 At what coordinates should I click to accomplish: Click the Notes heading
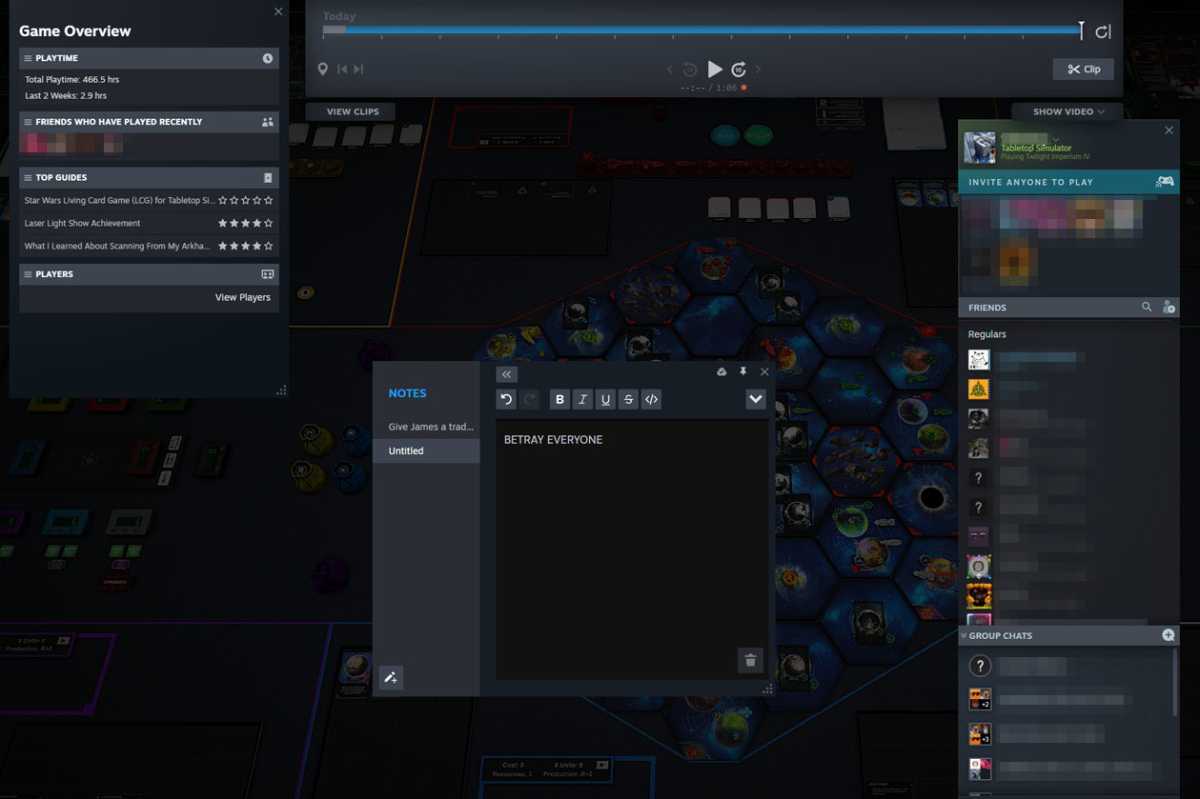[407, 393]
